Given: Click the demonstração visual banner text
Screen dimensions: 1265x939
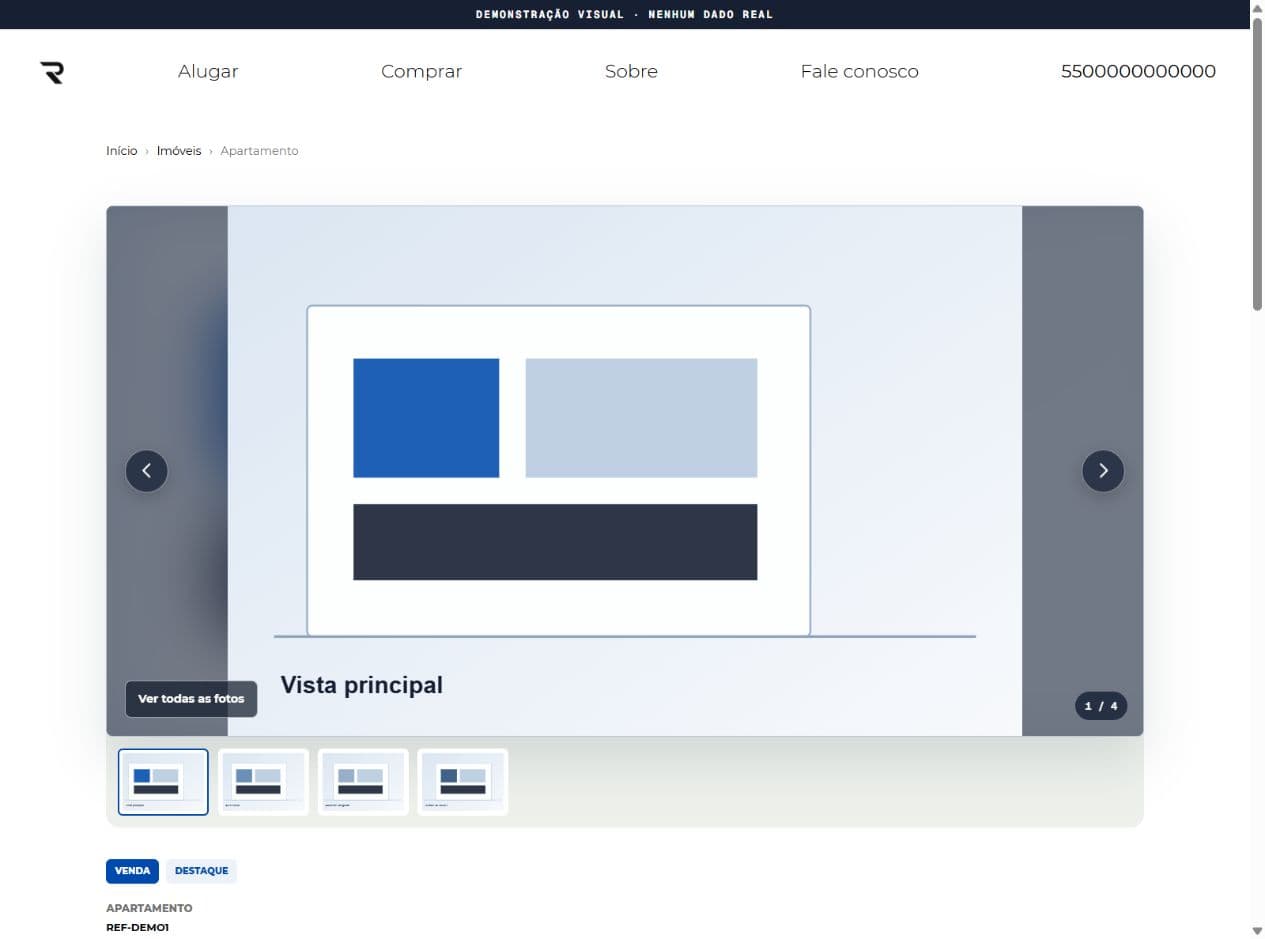Looking at the screenshot, I should (625, 14).
